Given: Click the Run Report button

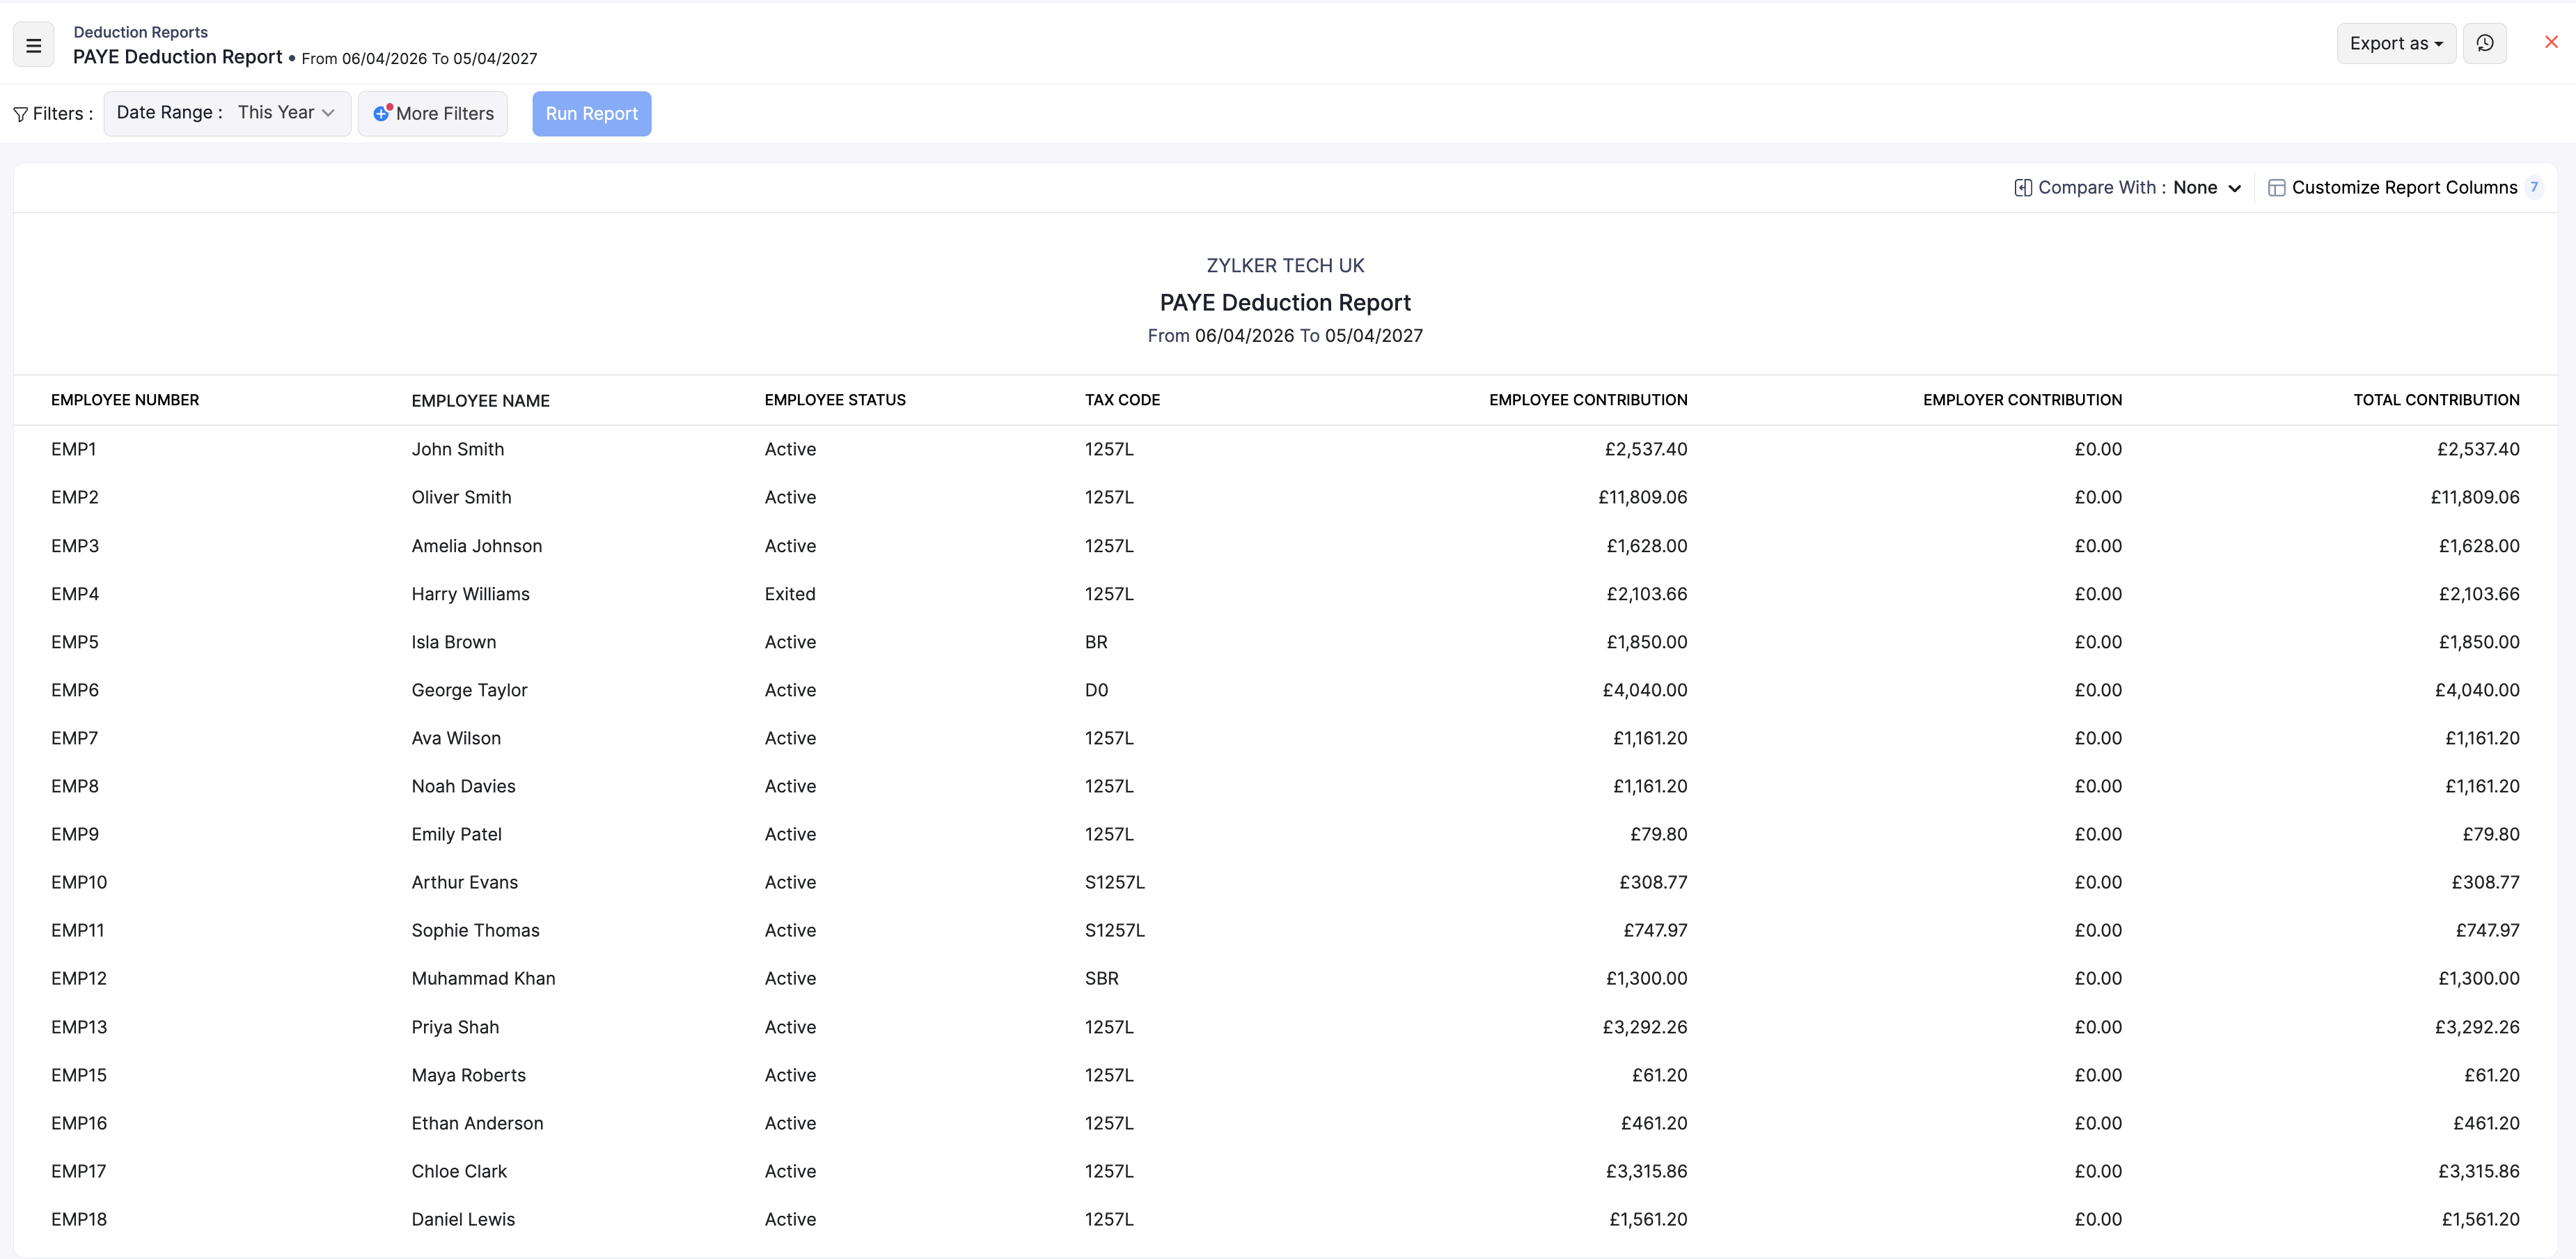Looking at the screenshot, I should pos(591,113).
